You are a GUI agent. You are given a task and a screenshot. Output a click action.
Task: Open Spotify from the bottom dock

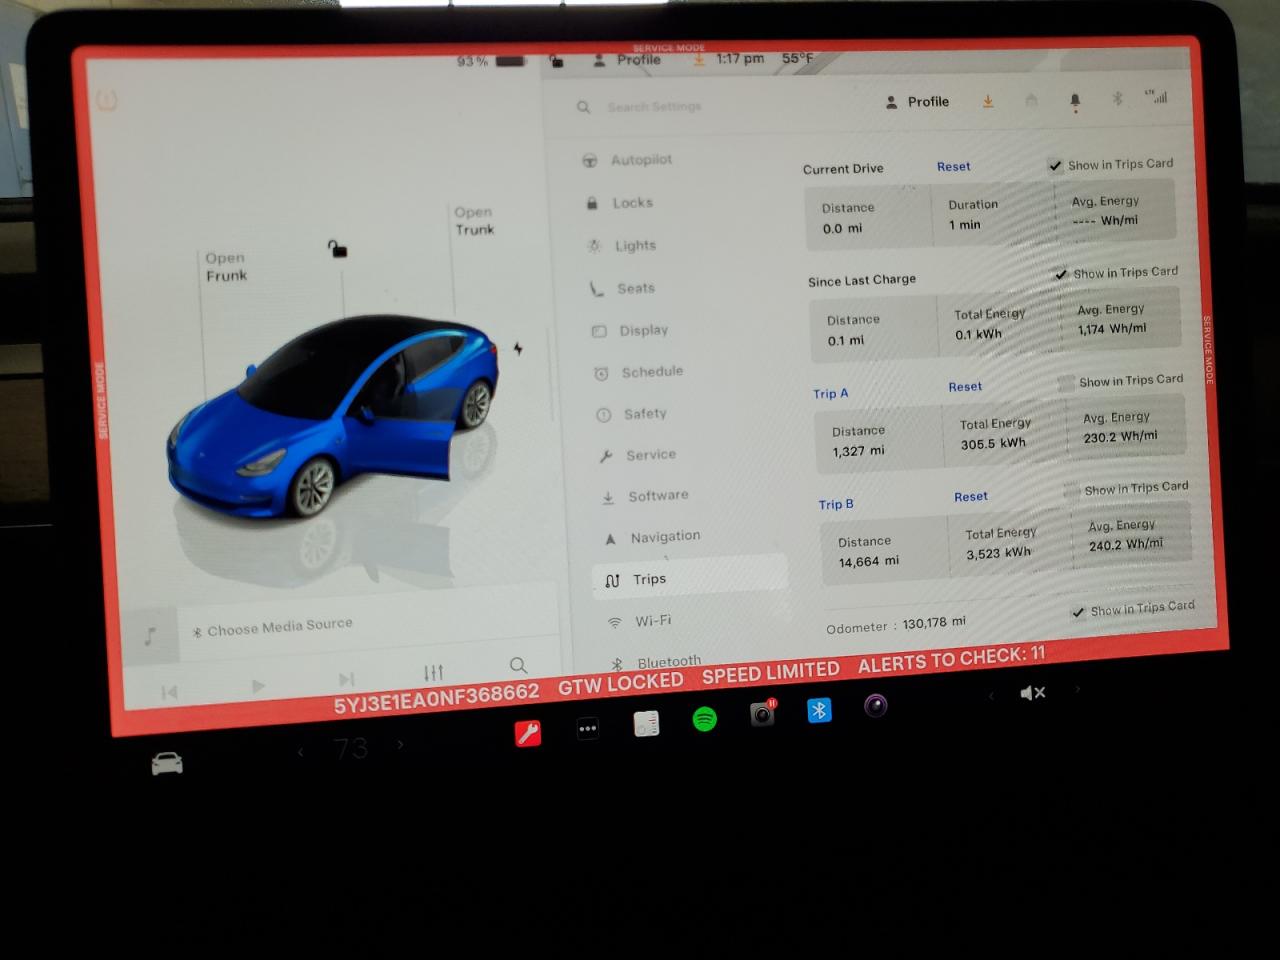[704, 719]
